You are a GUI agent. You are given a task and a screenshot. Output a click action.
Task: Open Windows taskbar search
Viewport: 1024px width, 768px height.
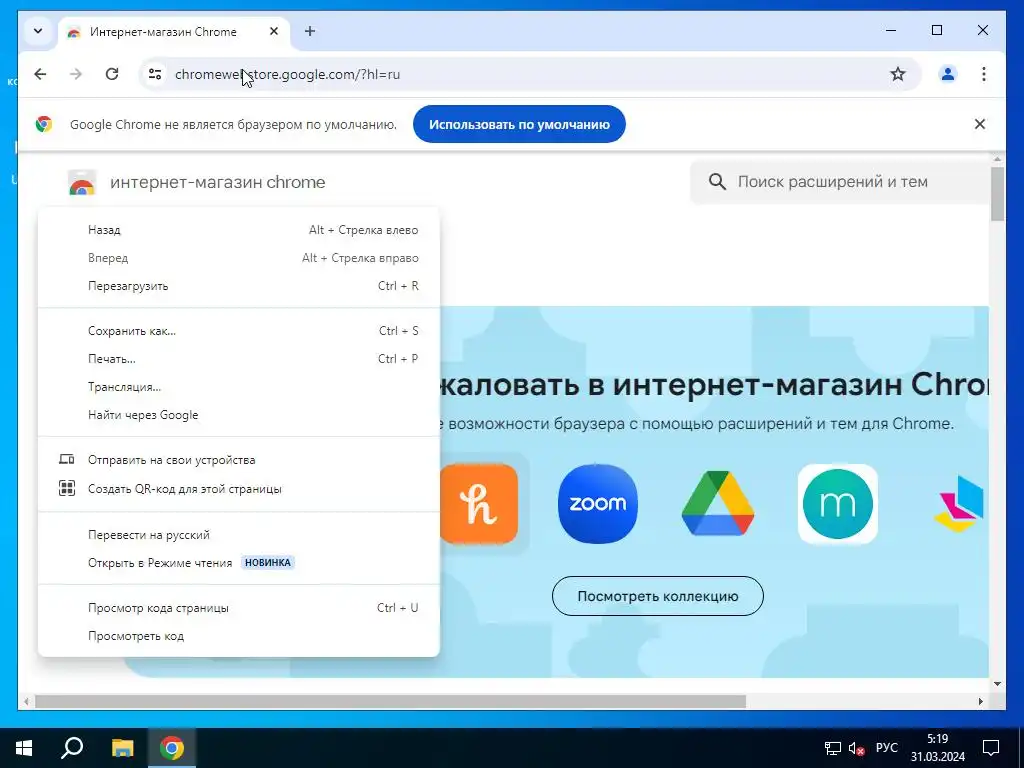click(x=72, y=748)
